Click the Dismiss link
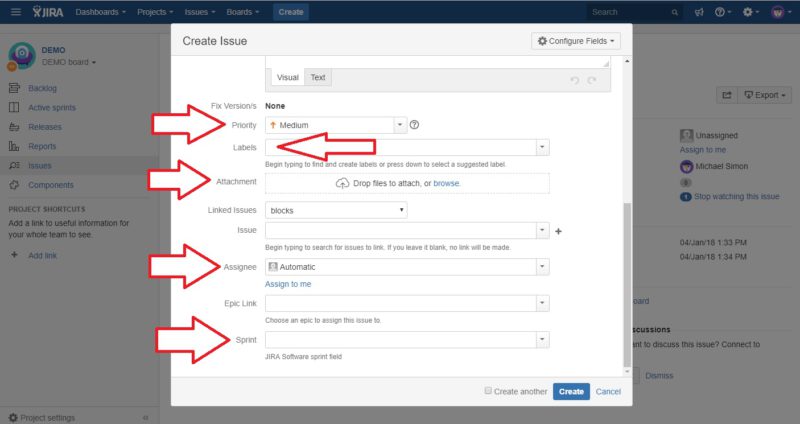 [659, 376]
